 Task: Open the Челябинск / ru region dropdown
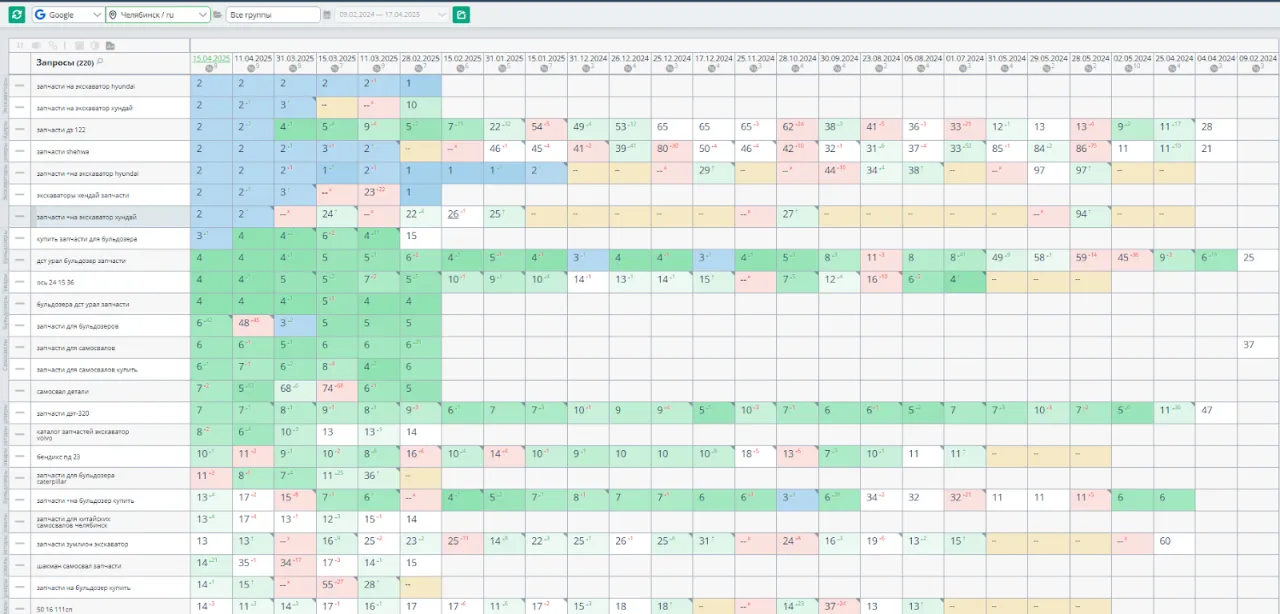tap(158, 15)
